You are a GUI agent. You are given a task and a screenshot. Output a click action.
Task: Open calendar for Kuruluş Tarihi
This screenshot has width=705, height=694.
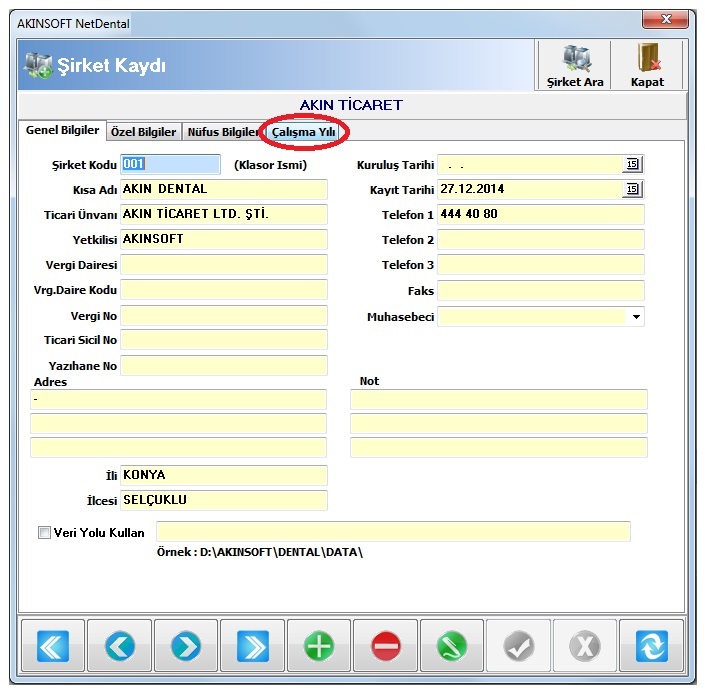coord(632,164)
